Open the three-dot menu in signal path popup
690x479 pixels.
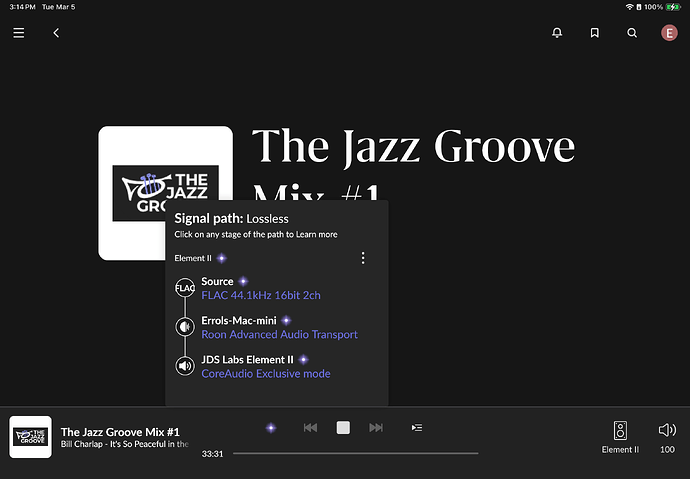363,258
